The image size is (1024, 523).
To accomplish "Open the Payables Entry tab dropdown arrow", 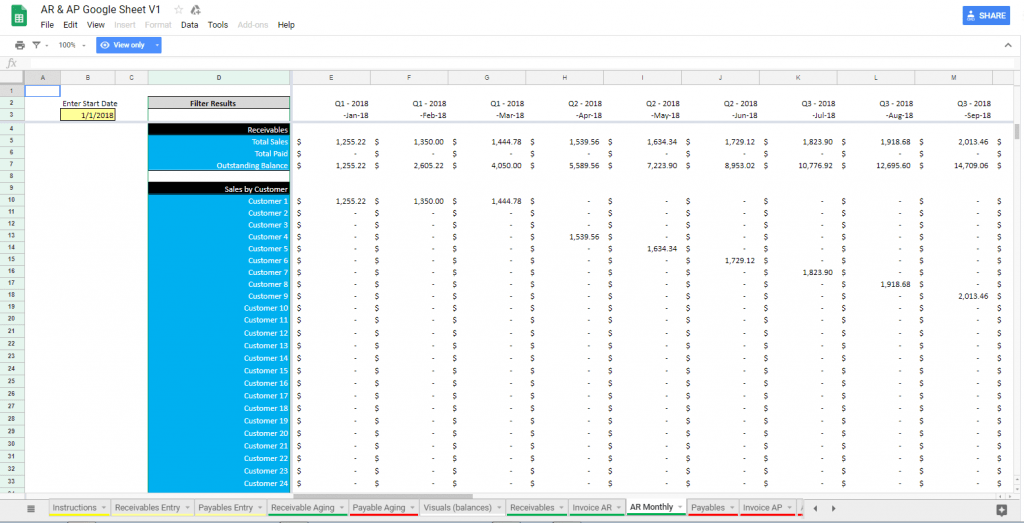I will [261, 507].
